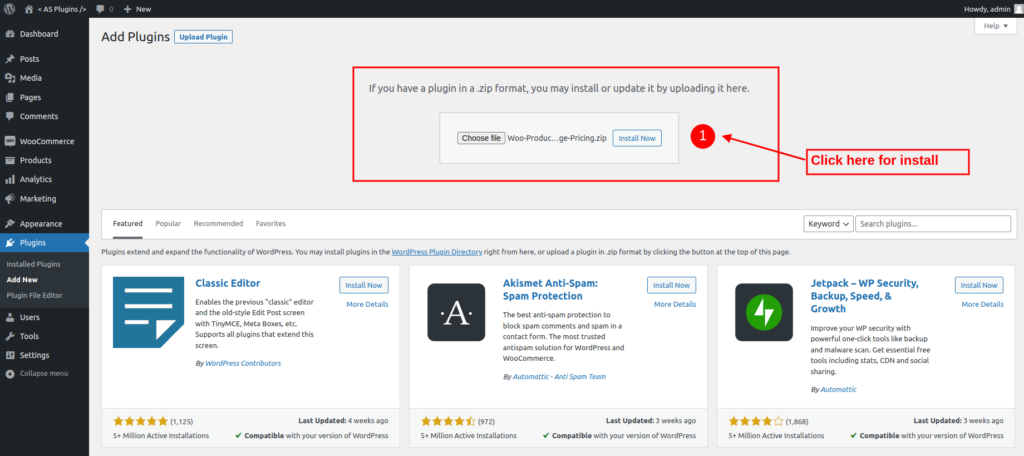The width and height of the screenshot is (1024, 456).
Task: Click Install Now for uploaded zip file
Action: (637, 138)
